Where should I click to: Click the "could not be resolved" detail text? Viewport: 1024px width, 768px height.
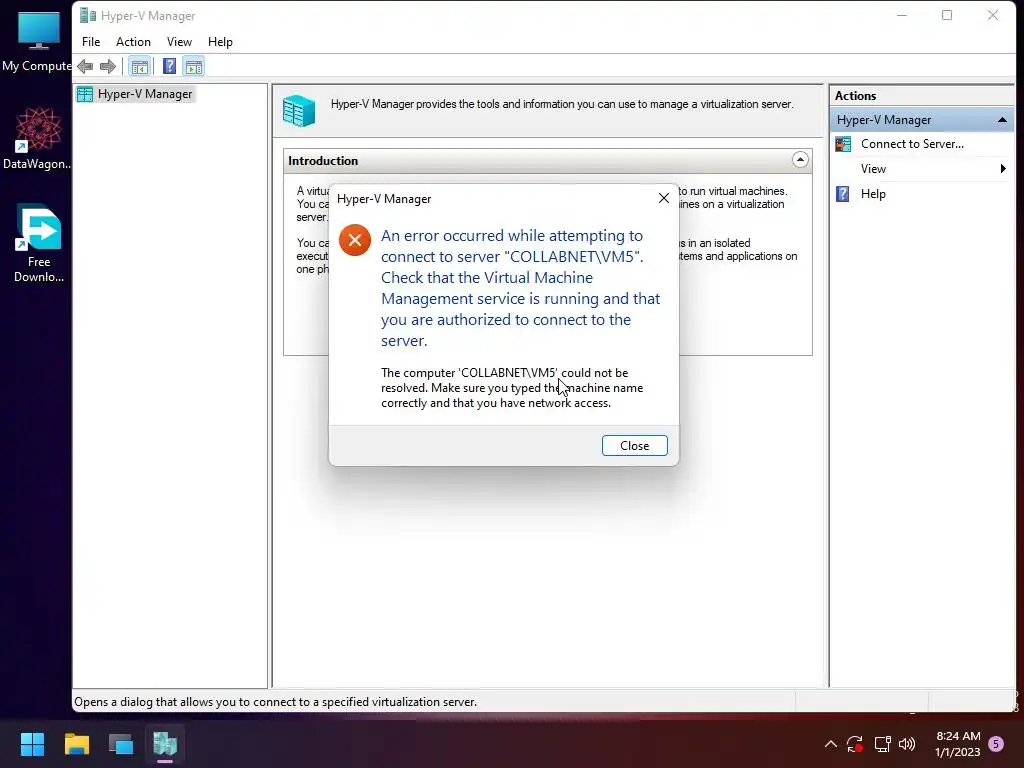pyautogui.click(x=512, y=388)
